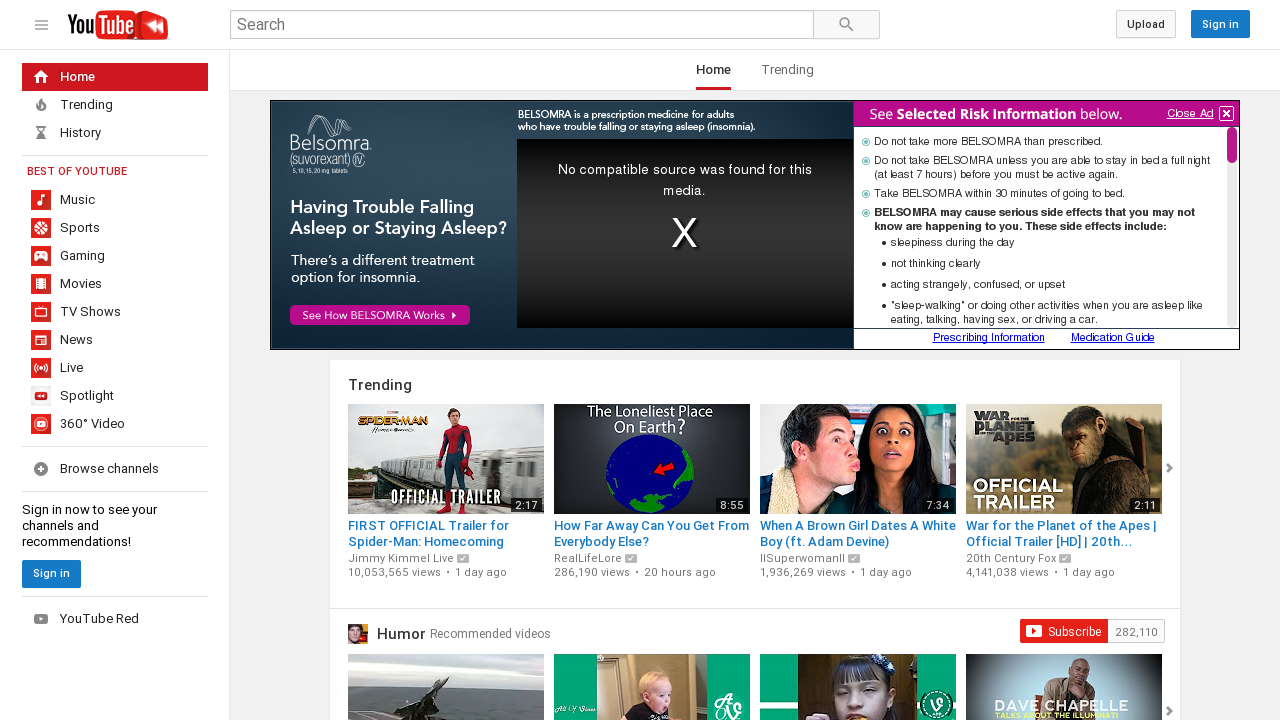Open War for Planet of Apes thumbnail

click(x=1064, y=459)
